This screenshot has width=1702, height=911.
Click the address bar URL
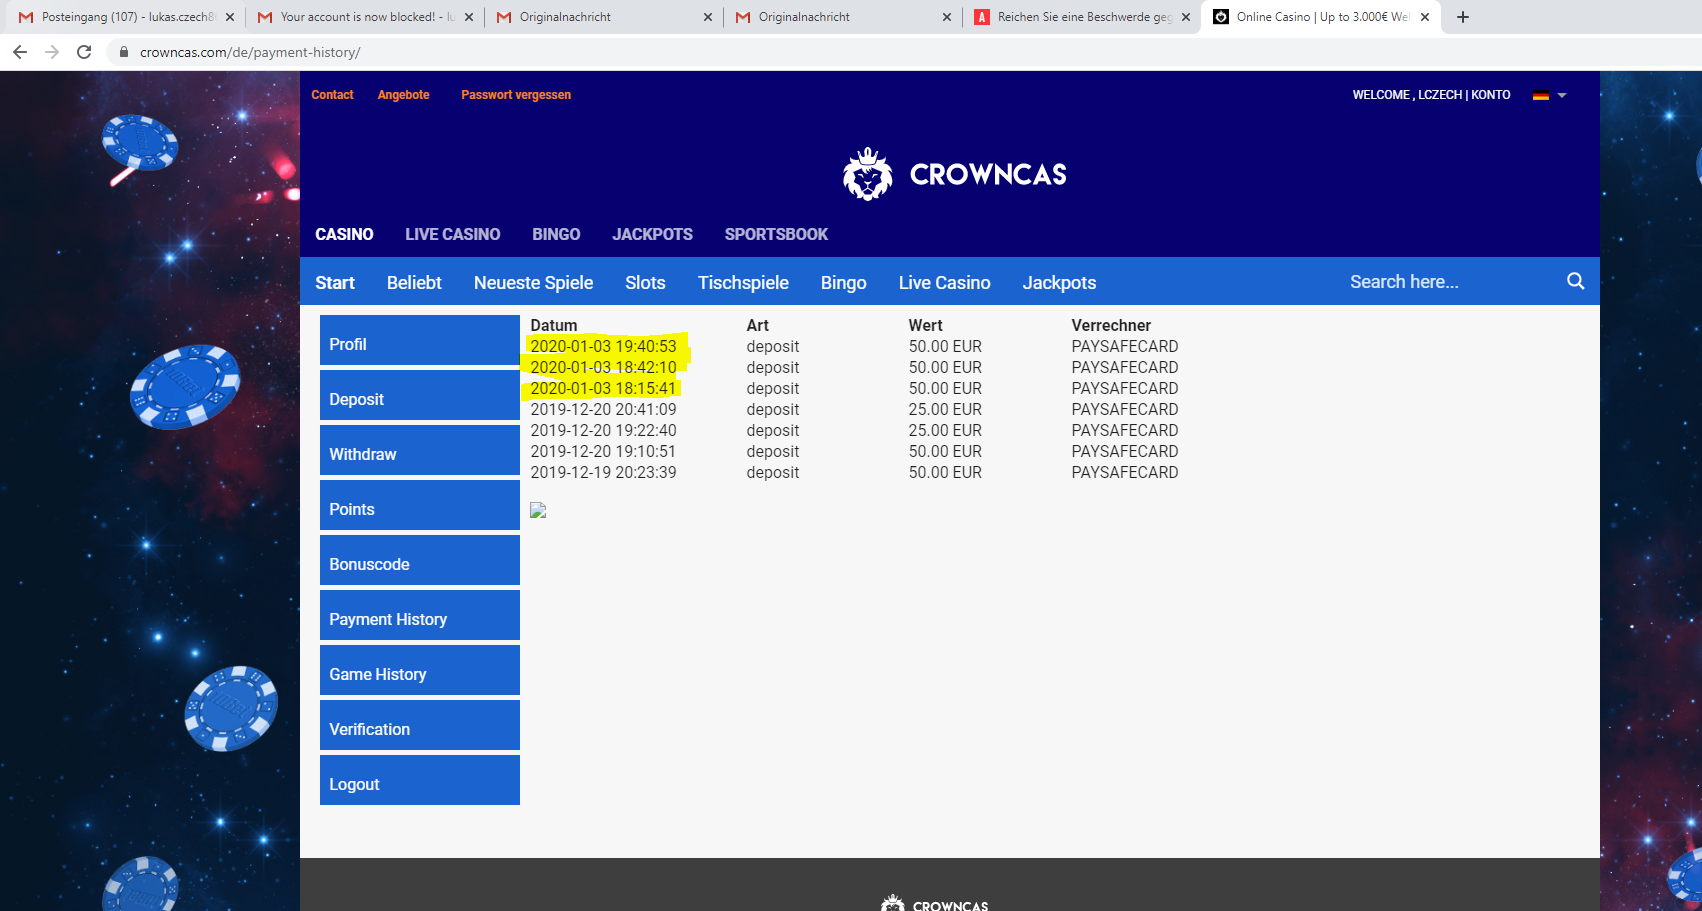[250, 52]
